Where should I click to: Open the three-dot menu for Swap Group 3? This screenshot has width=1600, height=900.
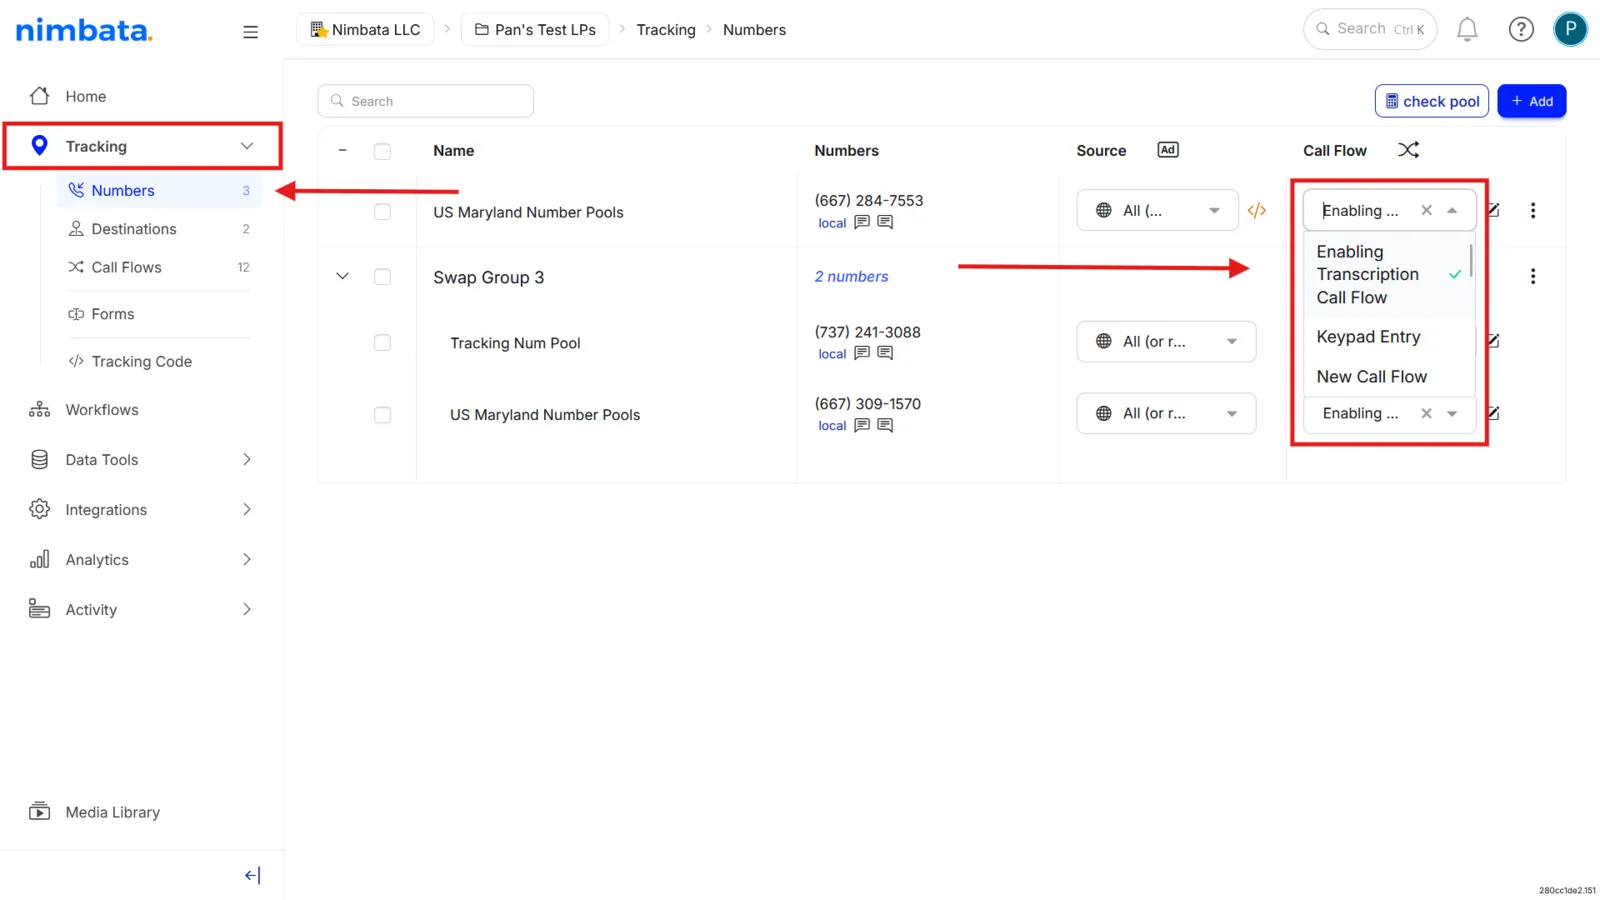click(1533, 276)
